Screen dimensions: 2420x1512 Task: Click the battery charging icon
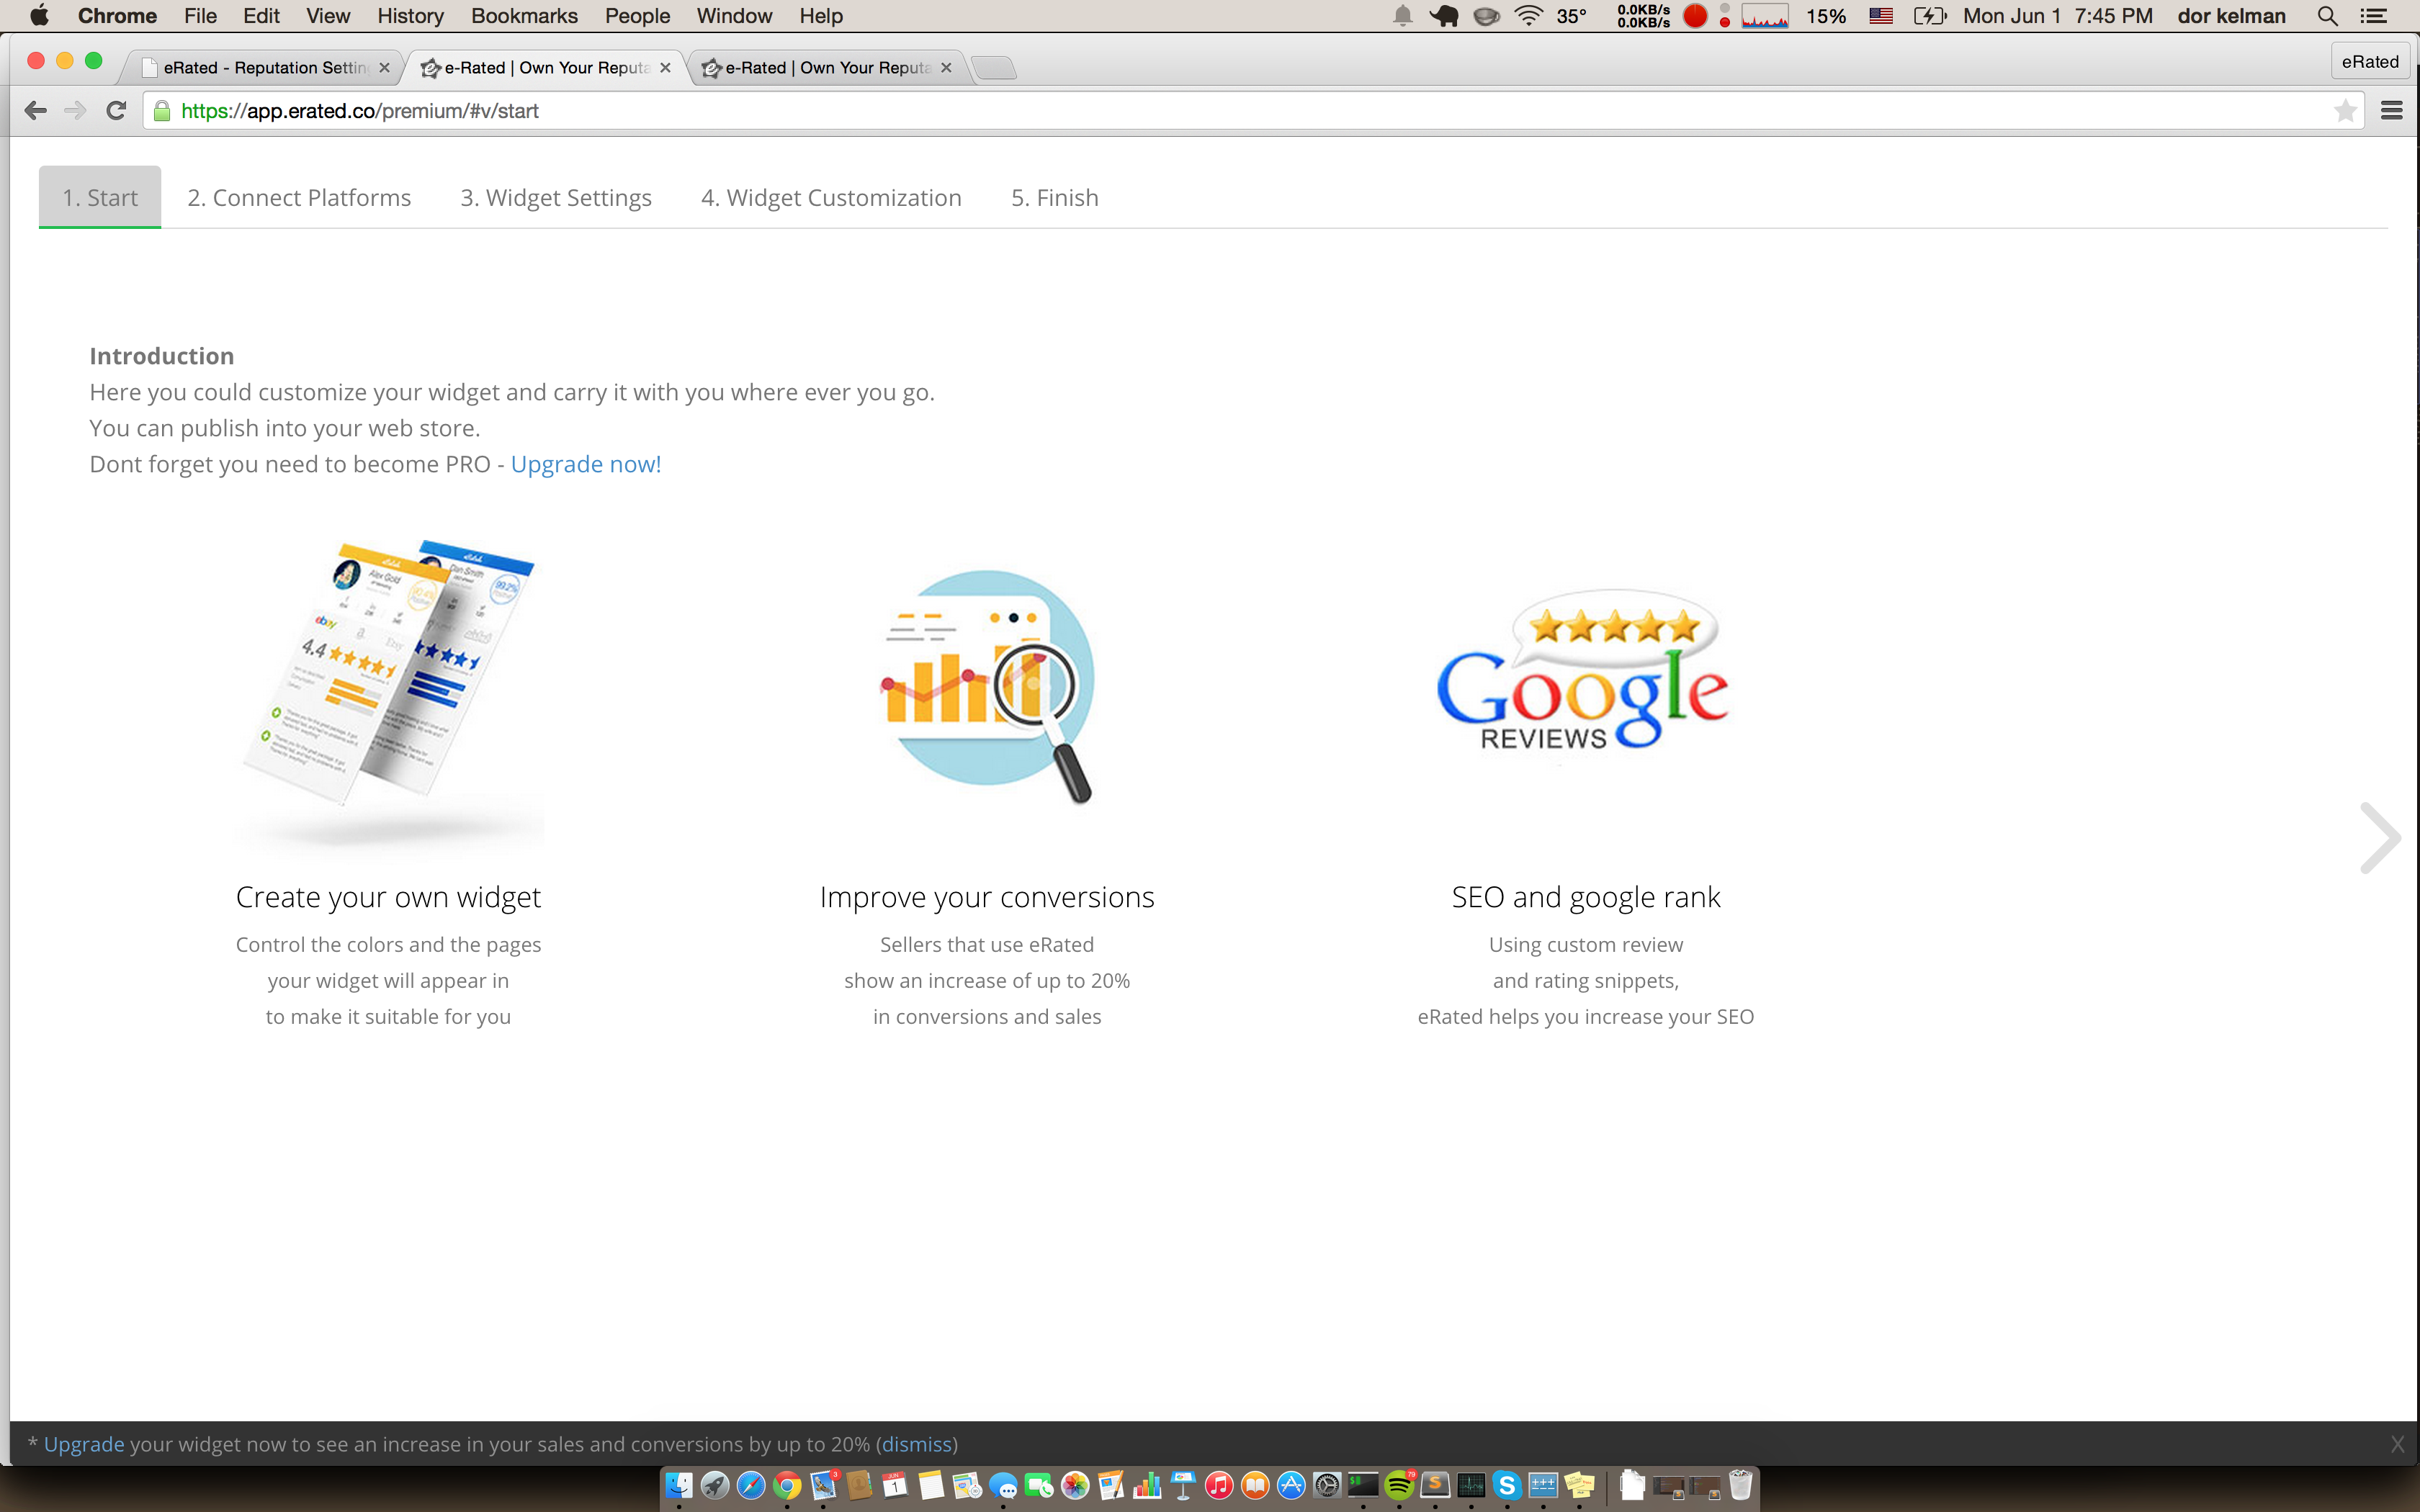click(1929, 16)
